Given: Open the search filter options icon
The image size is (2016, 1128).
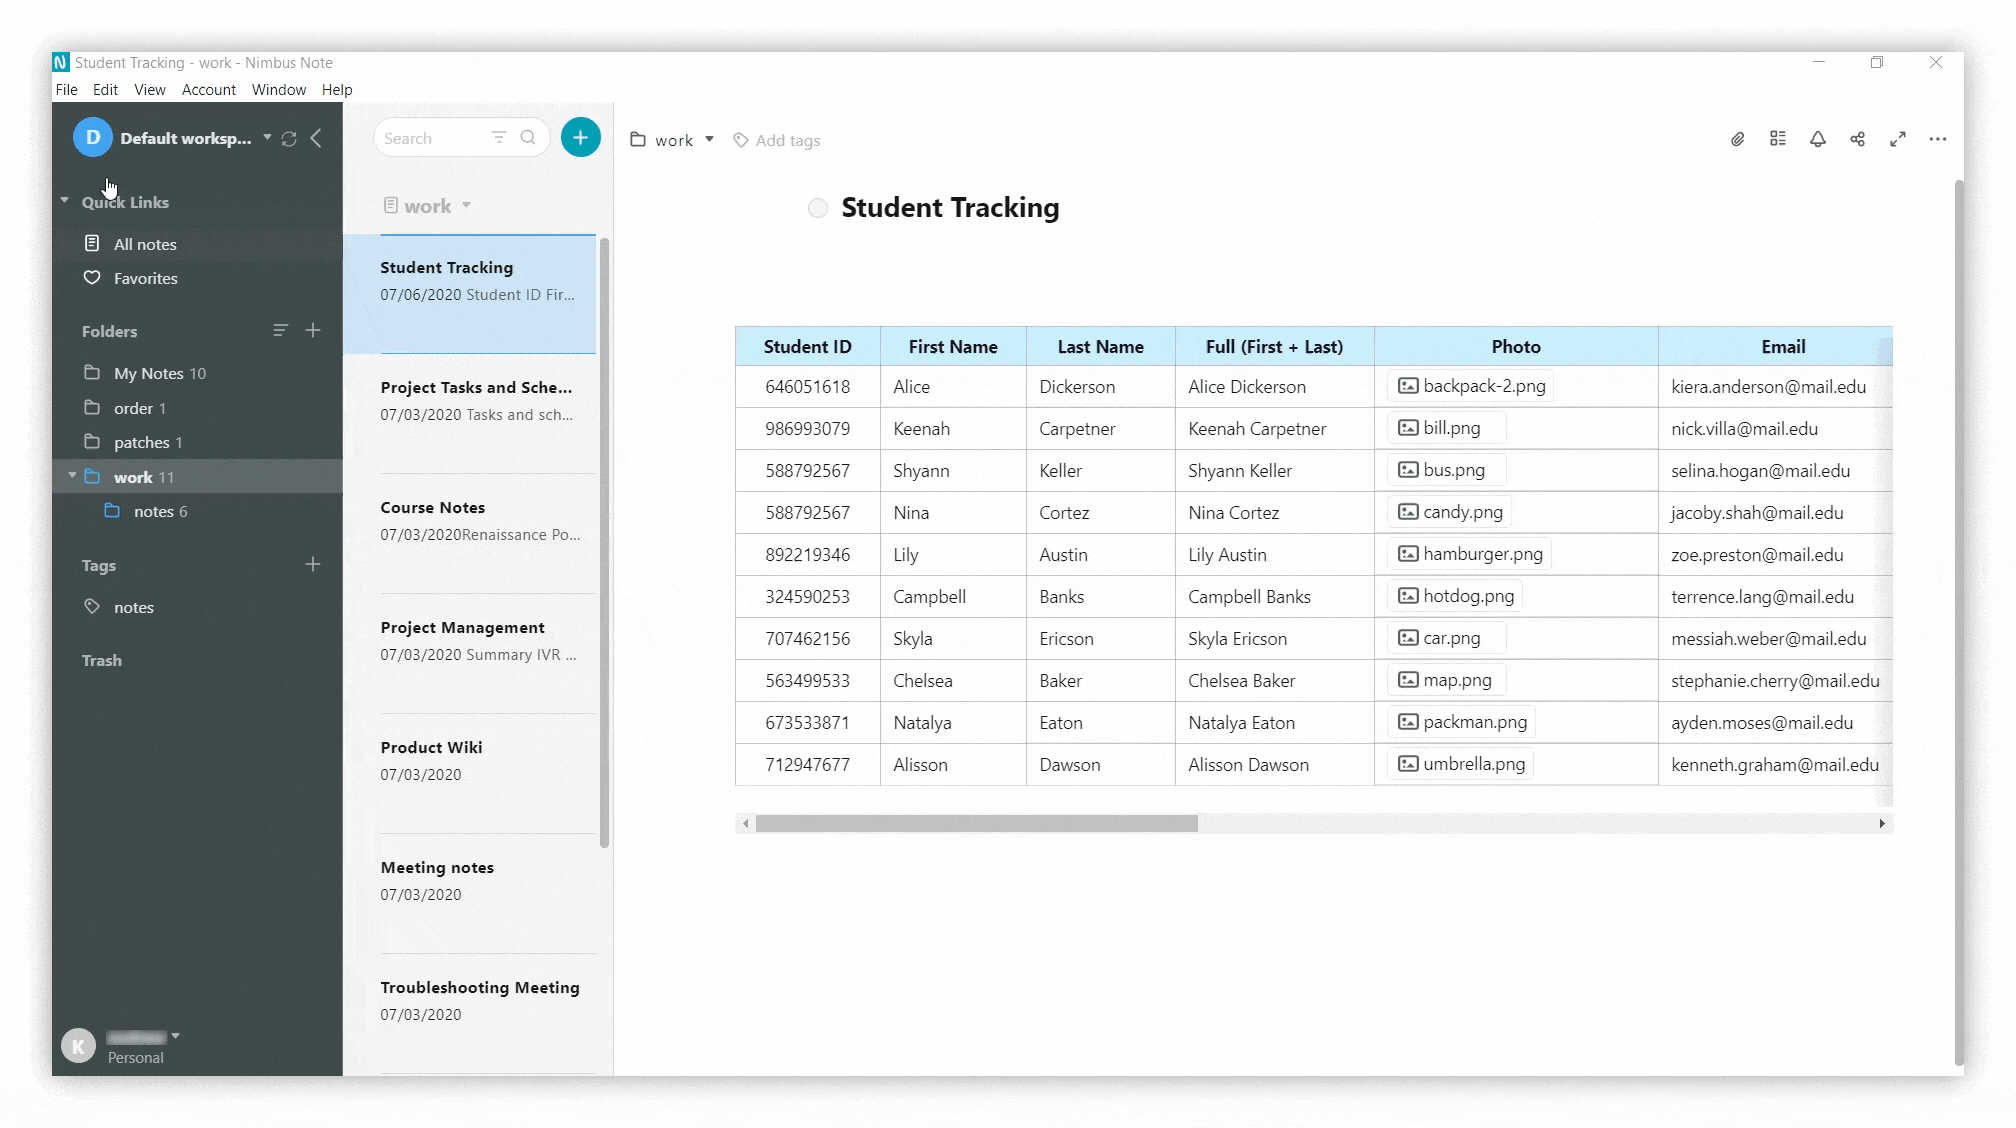Looking at the screenshot, I should [x=498, y=138].
